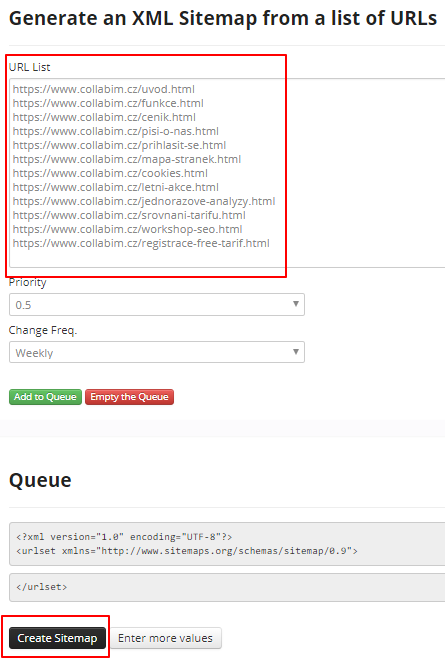
Task: Click the workshop-seo.html URL line
Action: [128, 229]
